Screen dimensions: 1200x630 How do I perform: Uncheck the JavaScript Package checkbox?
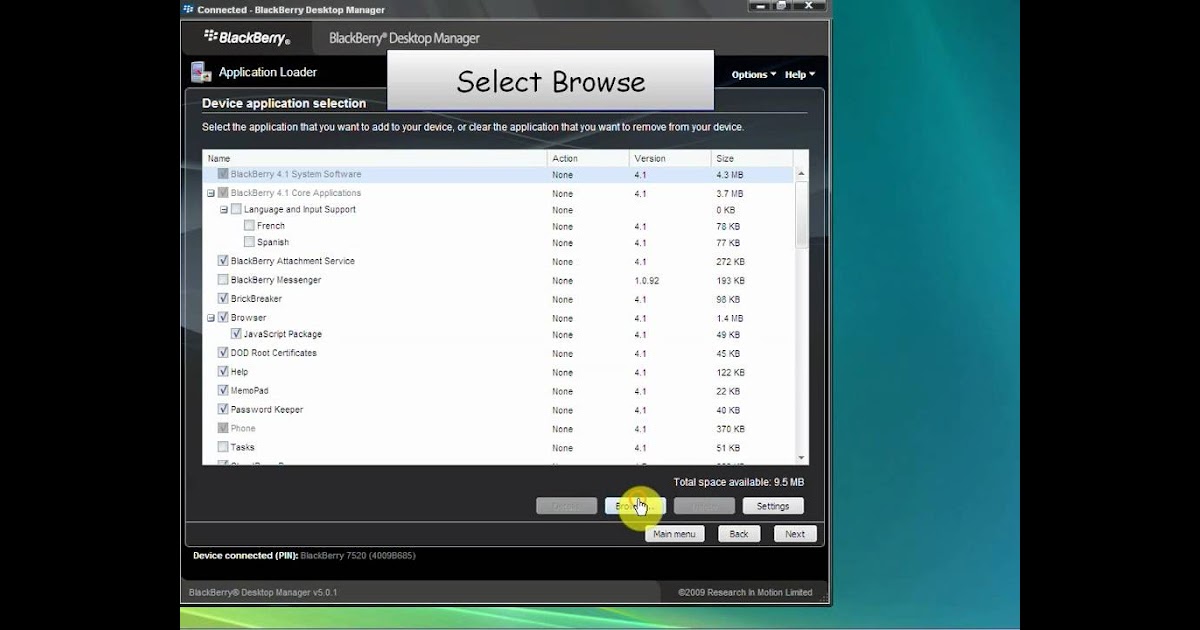pos(236,334)
